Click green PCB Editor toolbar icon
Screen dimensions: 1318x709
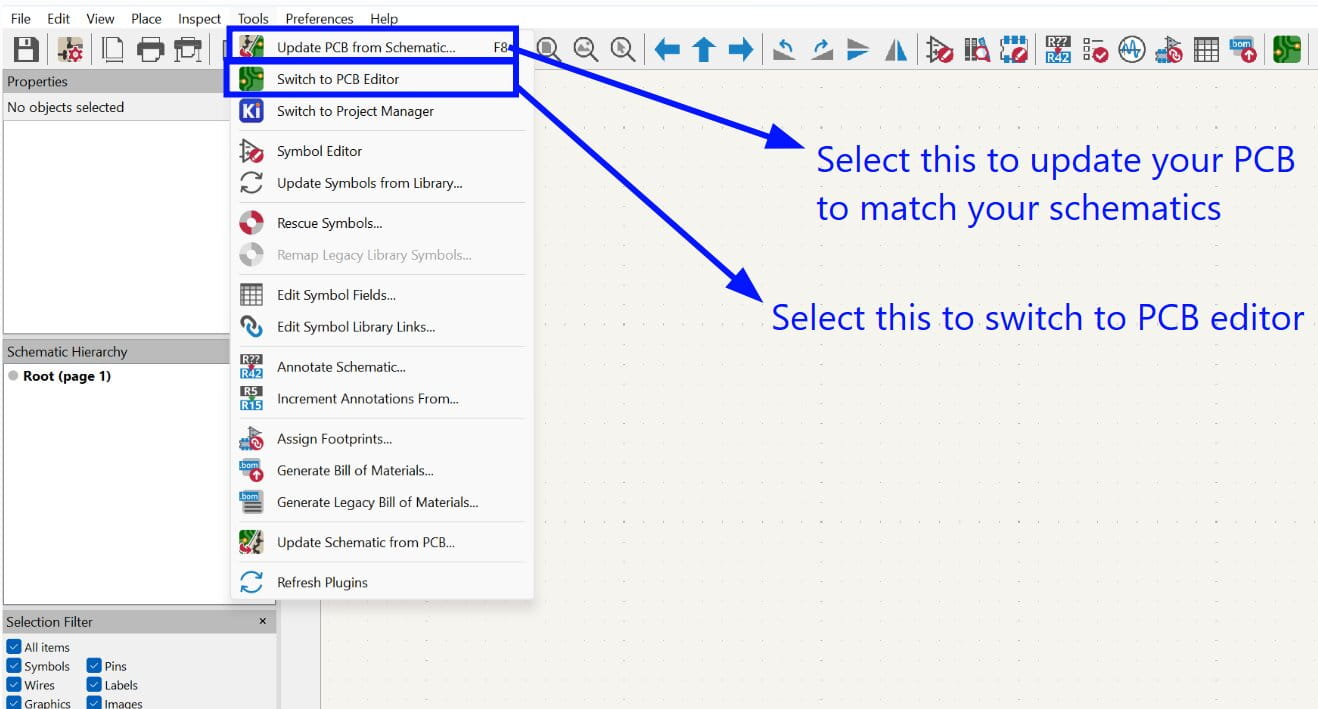click(x=1287, y=49)
